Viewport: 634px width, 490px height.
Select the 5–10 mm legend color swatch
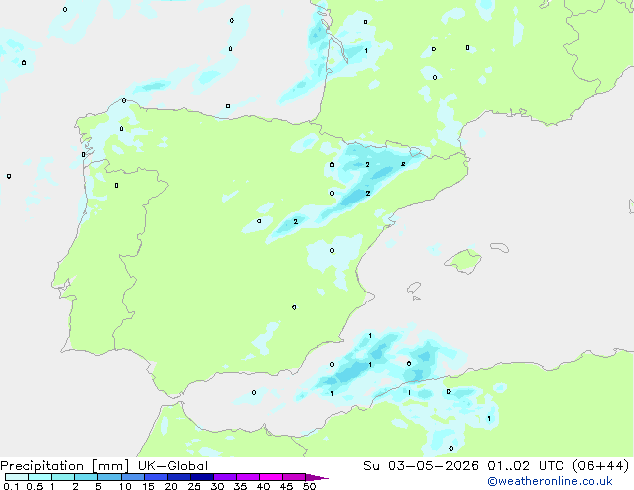[x=109, y=477]
